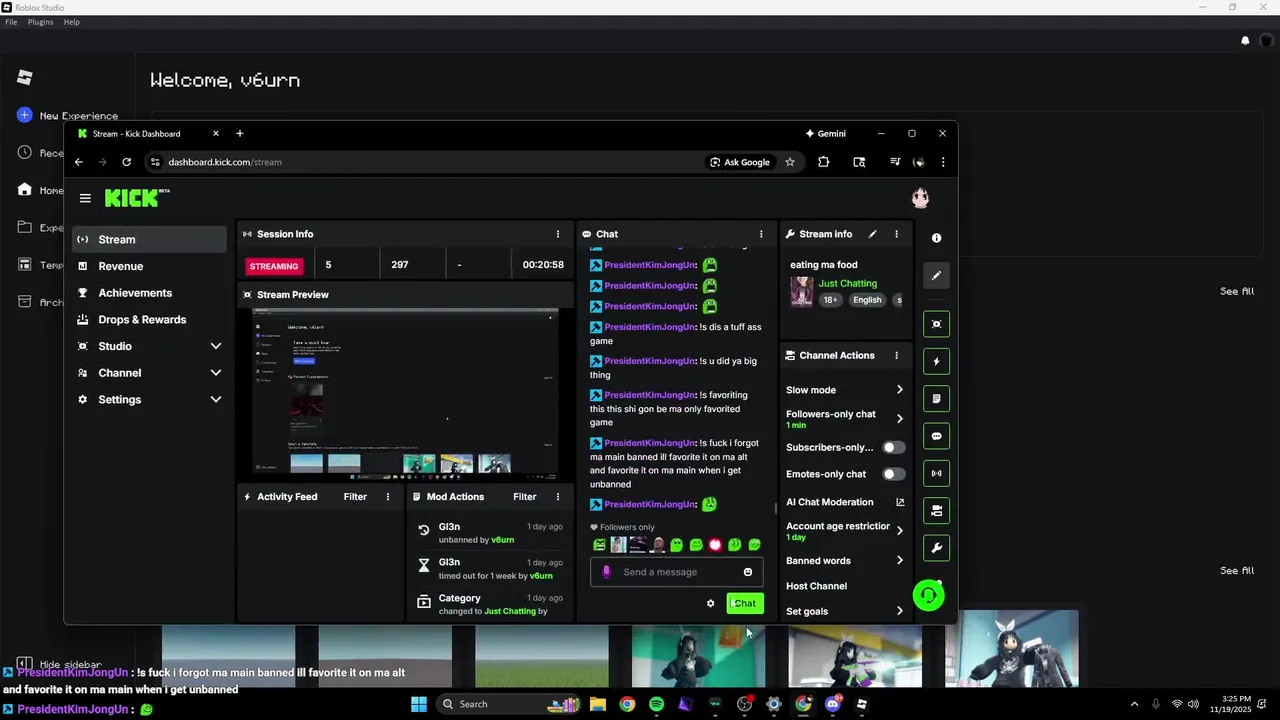Click the pencil edit widget on right rail
Screen dimensions: 1280x720
[936, 275]
